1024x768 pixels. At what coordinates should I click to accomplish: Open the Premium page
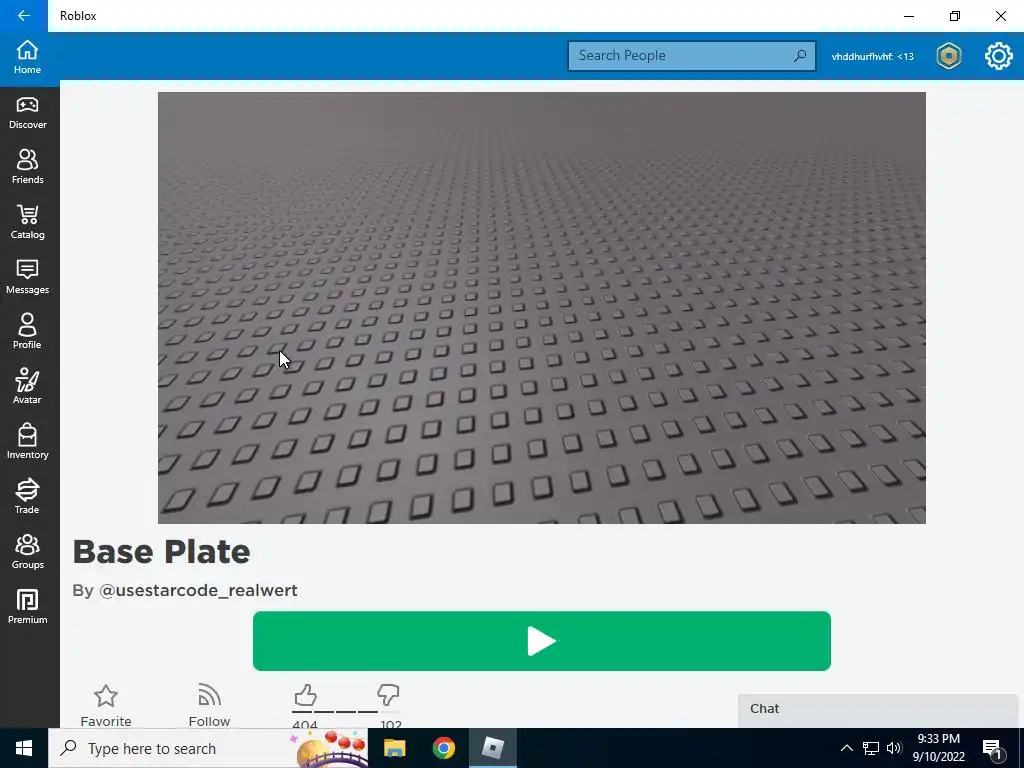[27, 607]
